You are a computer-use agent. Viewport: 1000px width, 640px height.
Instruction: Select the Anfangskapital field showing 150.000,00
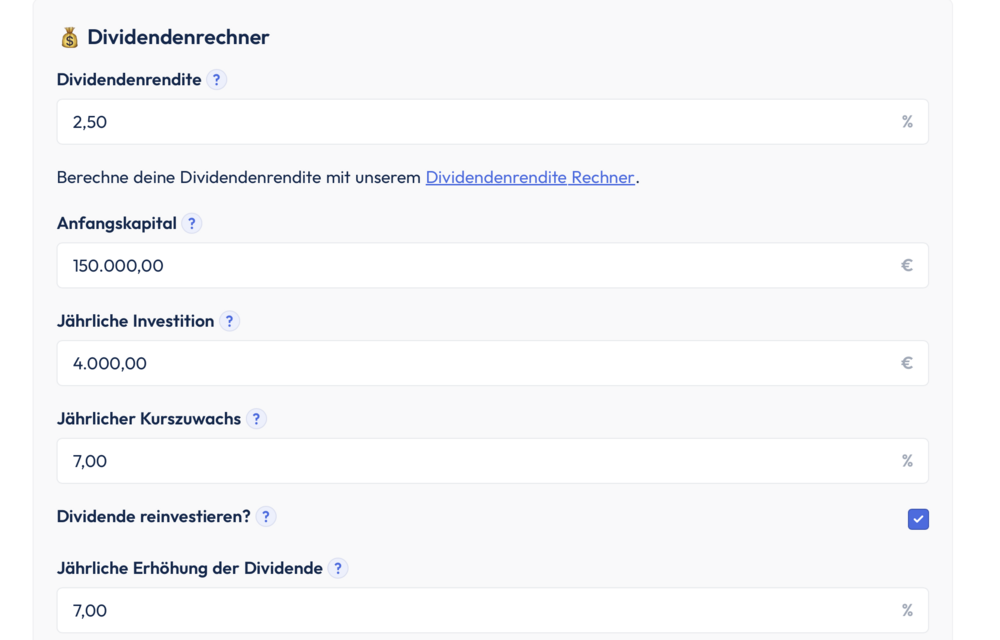pyautogui.click(x=490, y=265)
